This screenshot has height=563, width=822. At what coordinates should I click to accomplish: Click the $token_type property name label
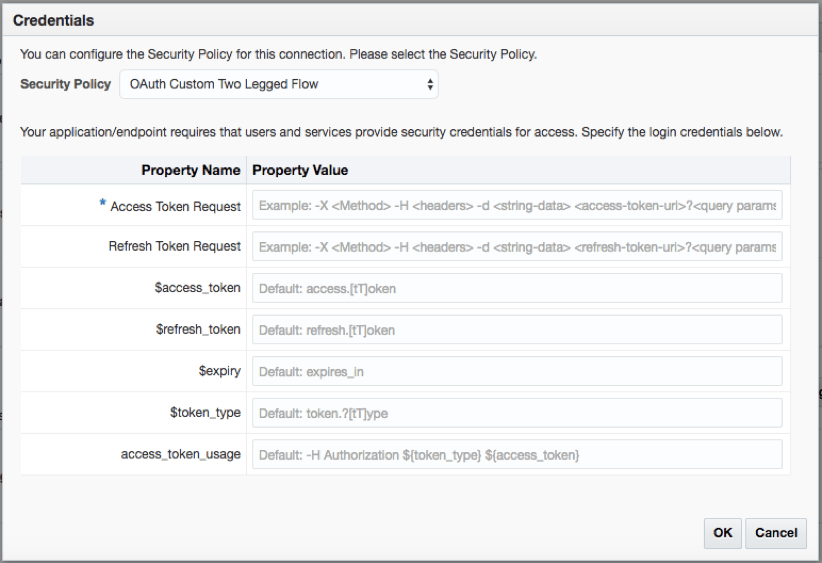(x=205, y=412)
